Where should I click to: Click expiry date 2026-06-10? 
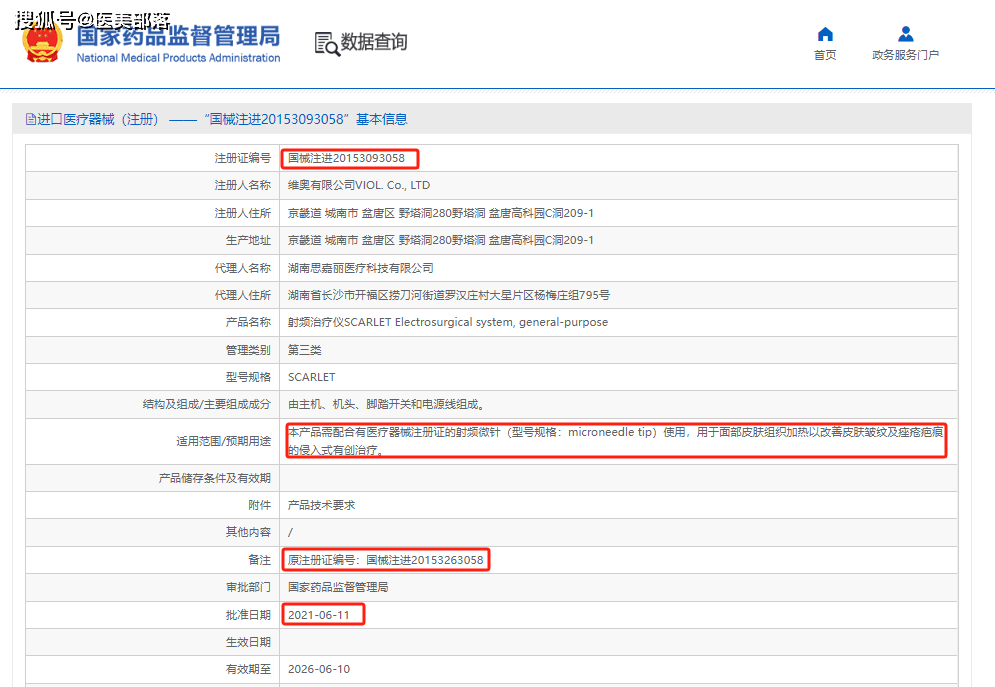point(319,669)
